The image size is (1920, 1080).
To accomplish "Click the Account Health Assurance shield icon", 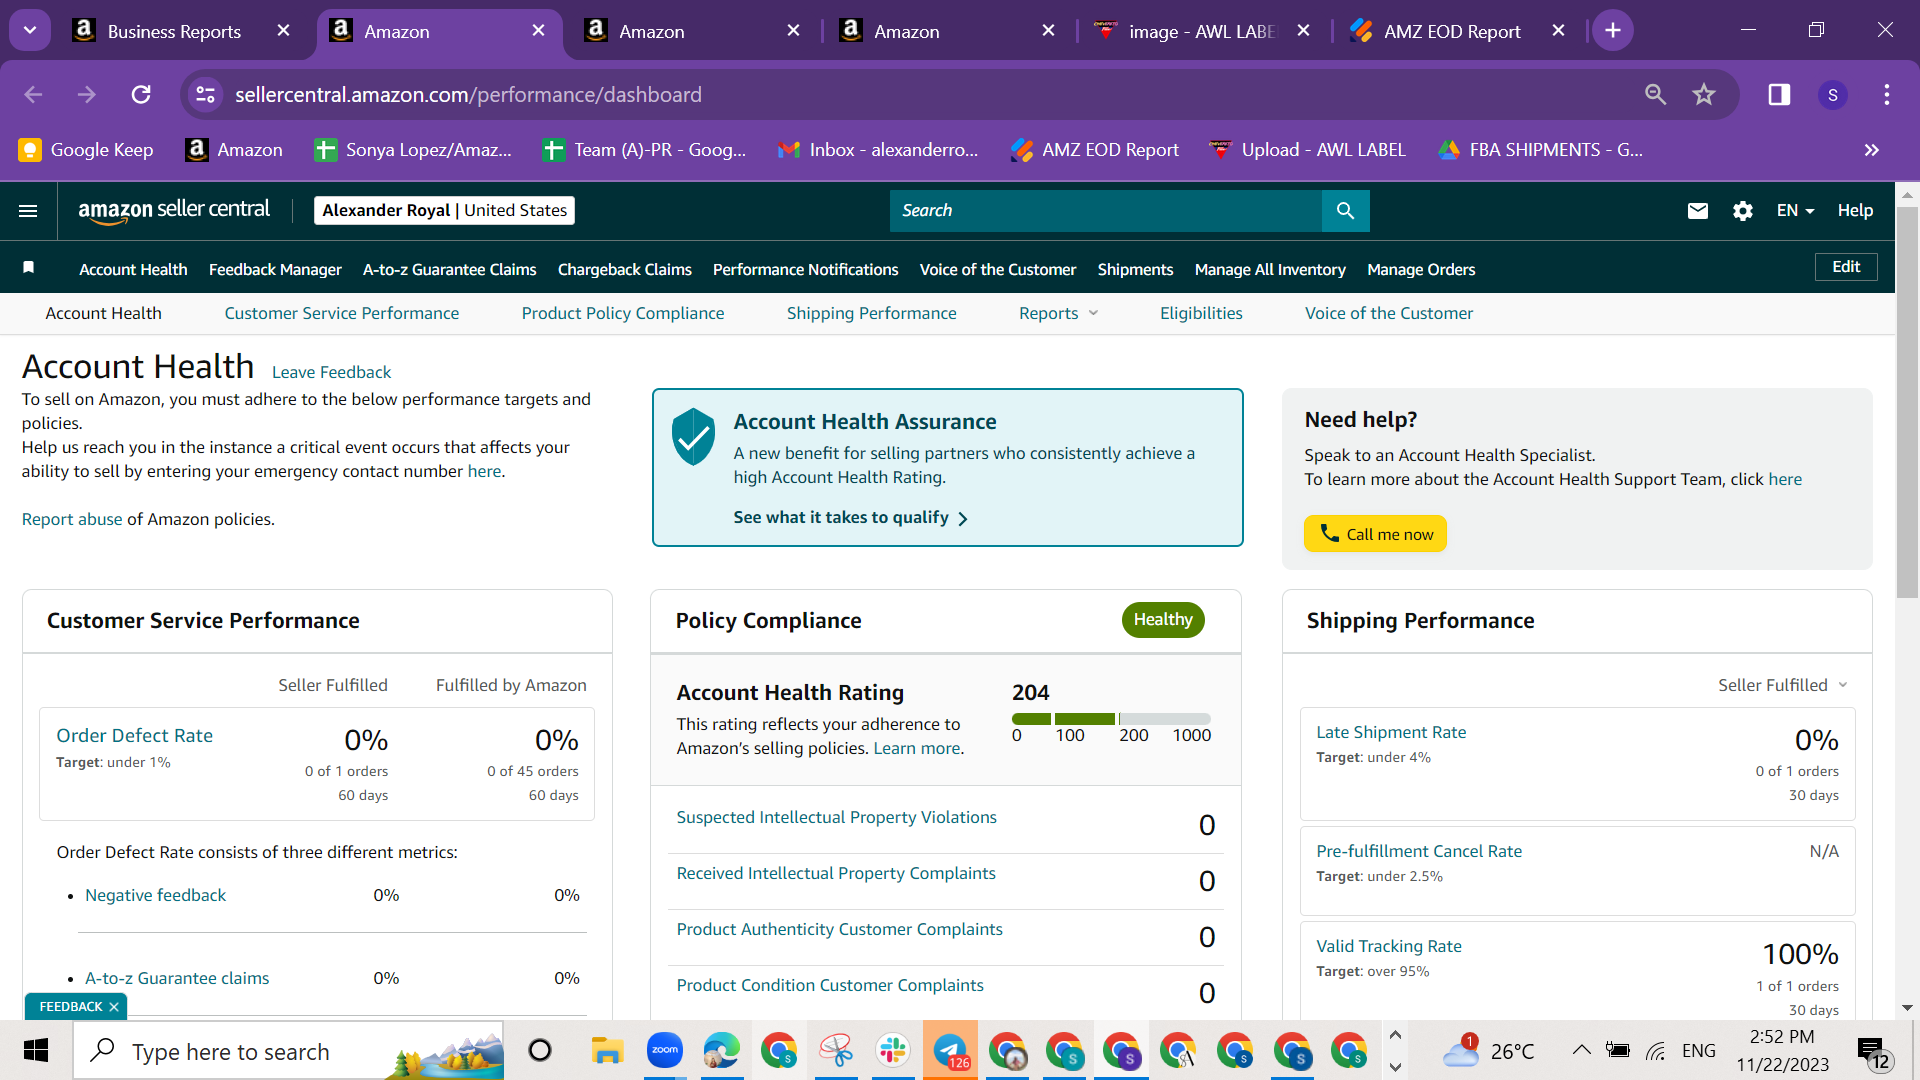I will (693, 437).
